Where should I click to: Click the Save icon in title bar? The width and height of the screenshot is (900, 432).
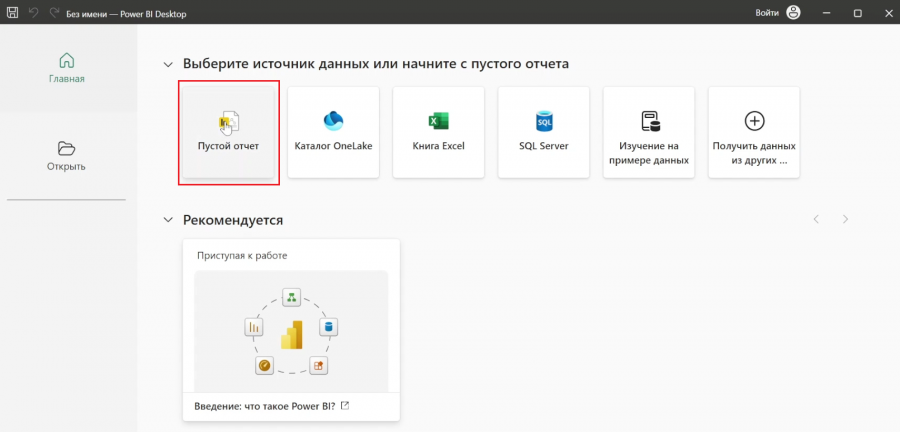pos(12,13)
